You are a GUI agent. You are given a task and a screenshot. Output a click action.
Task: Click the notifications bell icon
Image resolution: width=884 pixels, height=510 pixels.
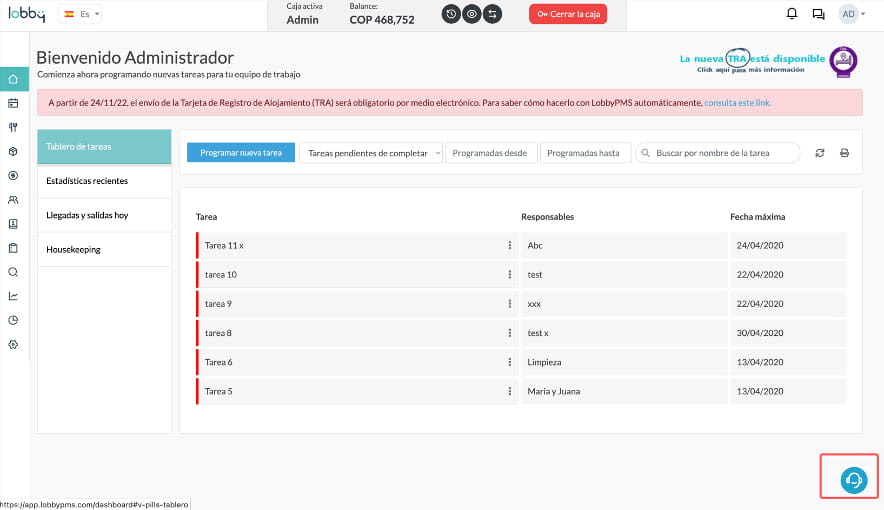tap(792, 14)
